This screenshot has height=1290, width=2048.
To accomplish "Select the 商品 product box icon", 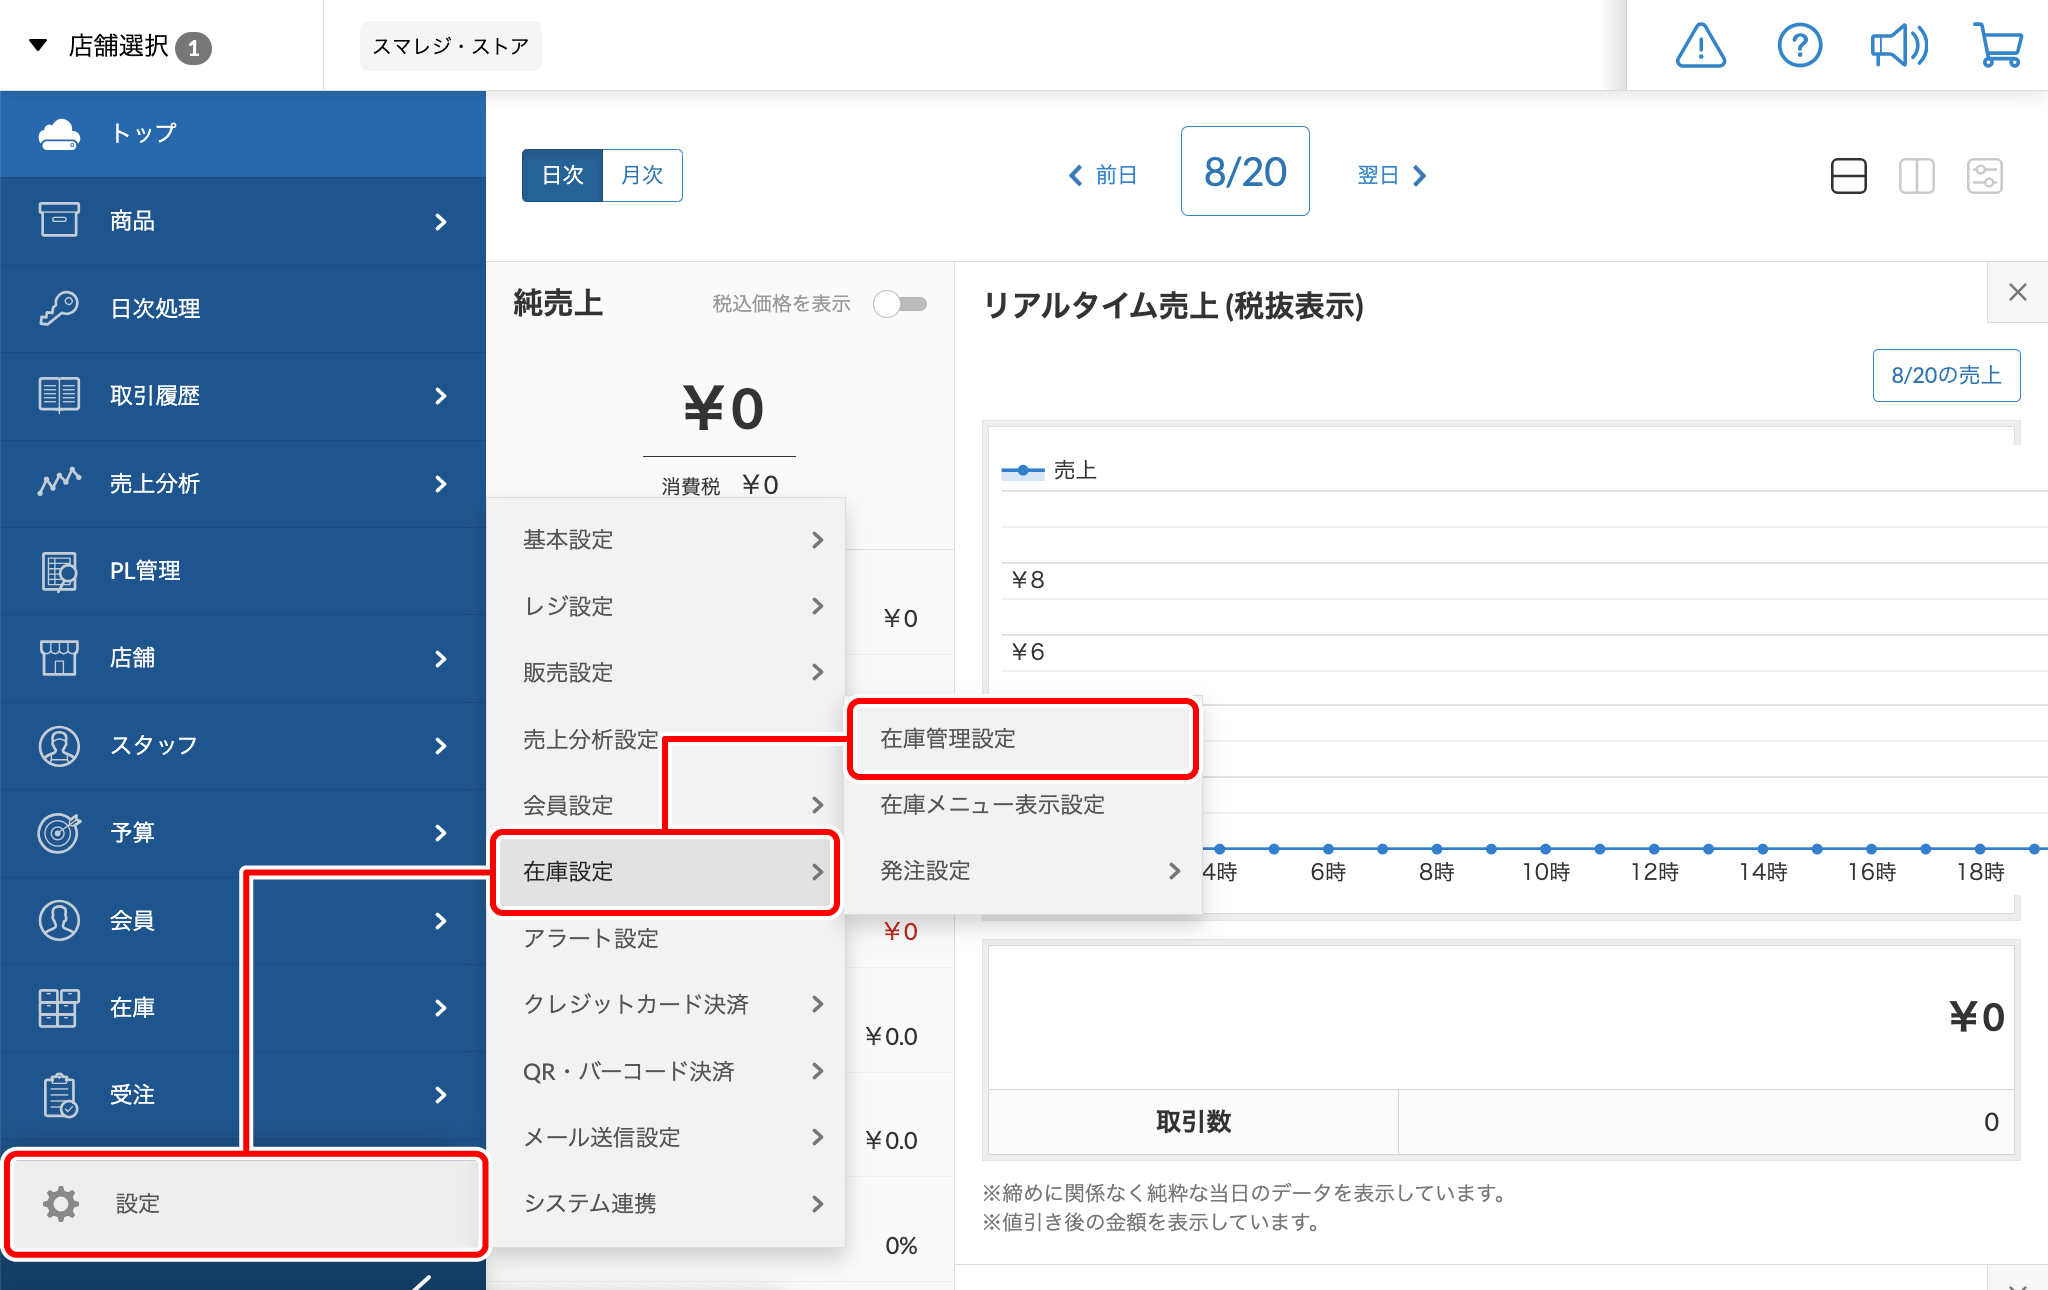I will (59, 220).
